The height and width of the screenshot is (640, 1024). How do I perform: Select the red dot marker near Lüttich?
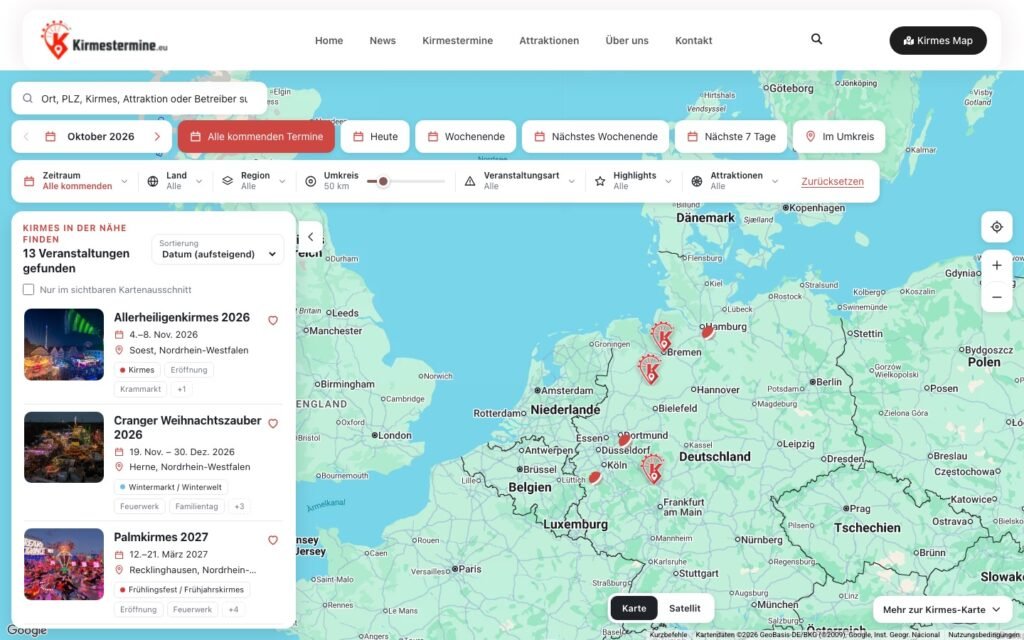pyautogui.click(x=595, y=478)
